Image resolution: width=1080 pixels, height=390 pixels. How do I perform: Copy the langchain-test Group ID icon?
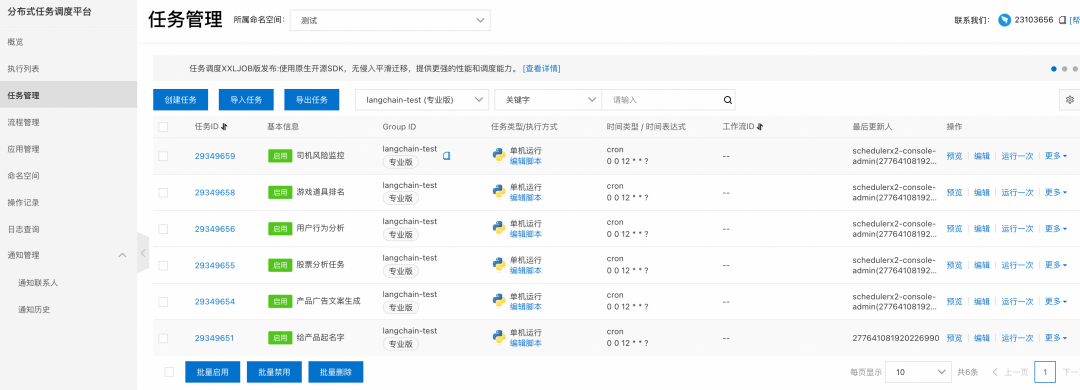pos(446,156)
